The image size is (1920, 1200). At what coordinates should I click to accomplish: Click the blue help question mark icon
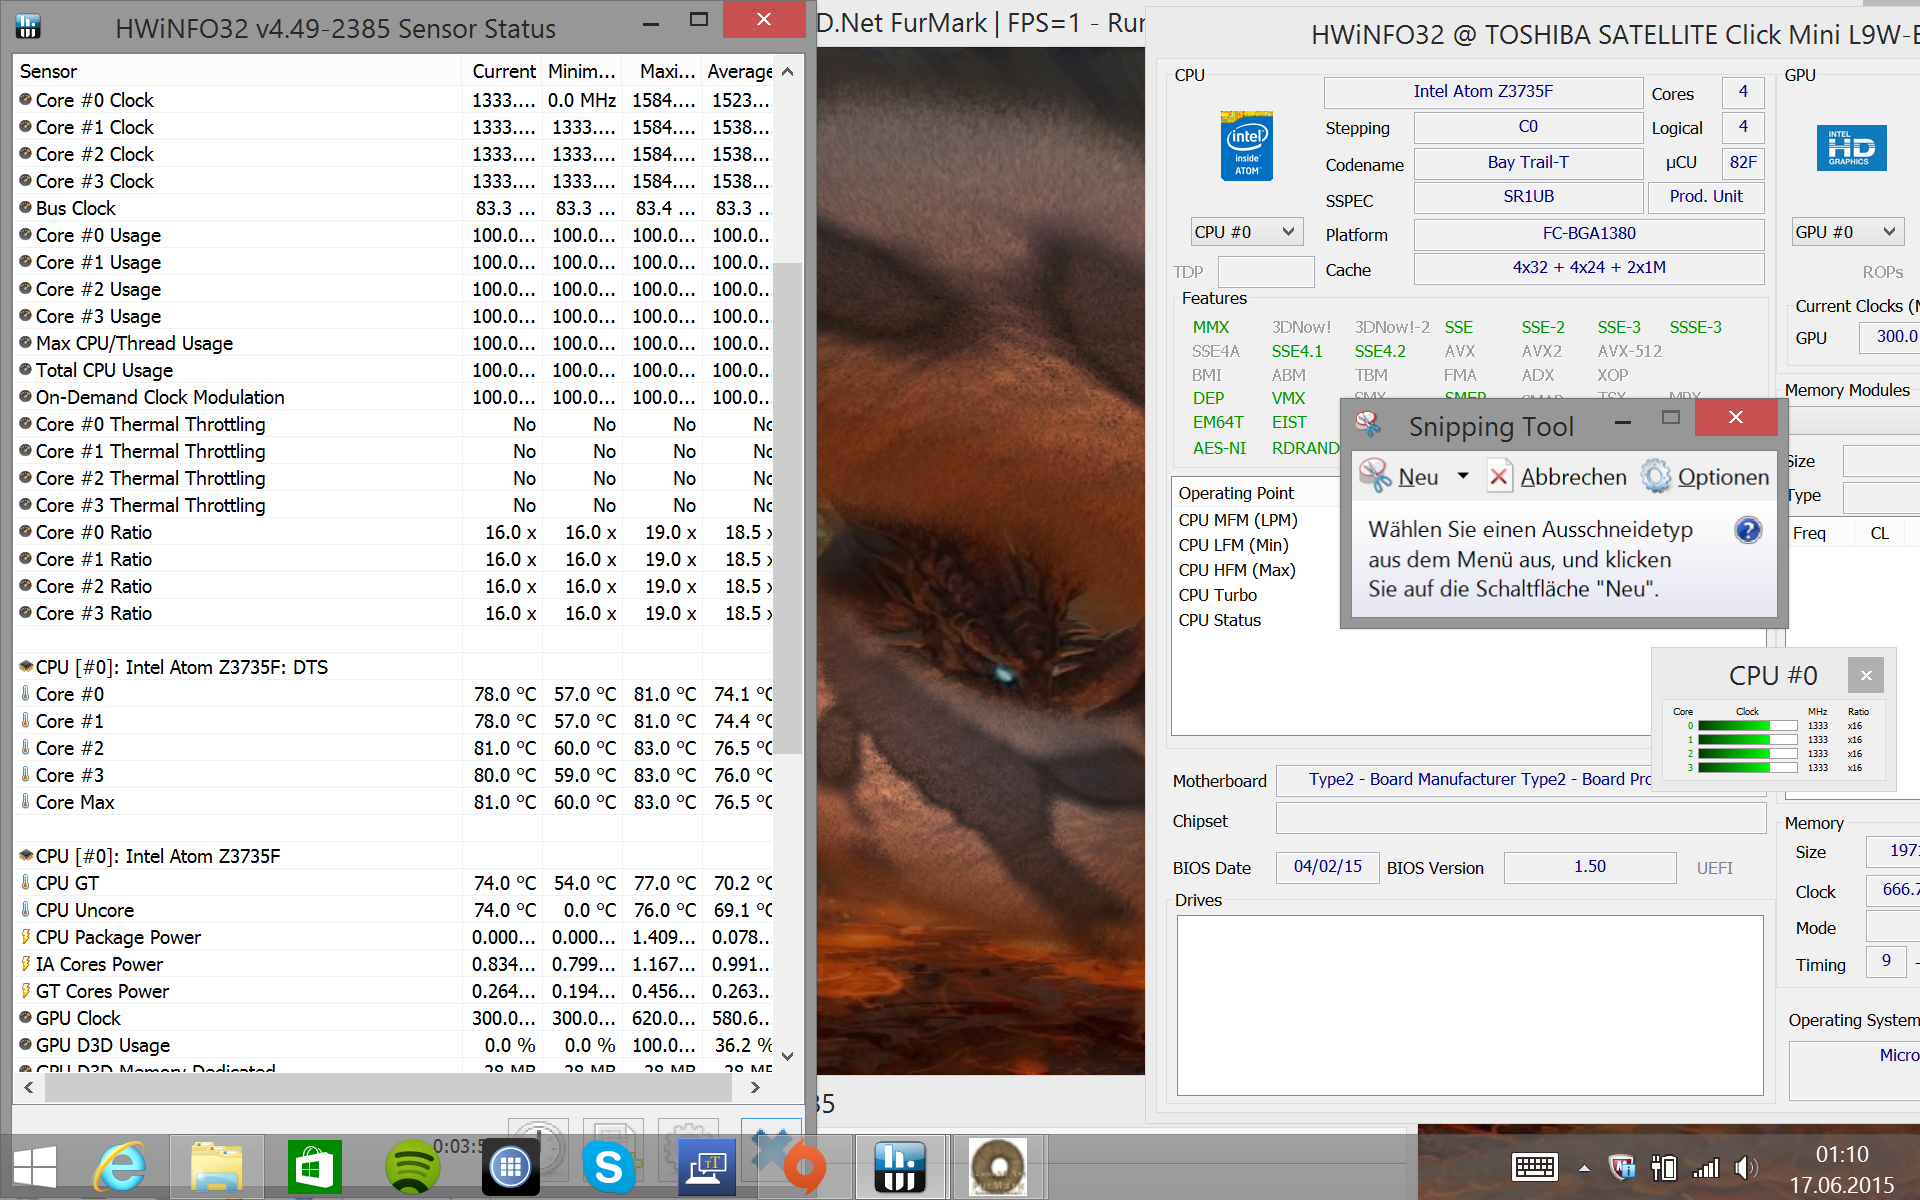point(1747,530)
